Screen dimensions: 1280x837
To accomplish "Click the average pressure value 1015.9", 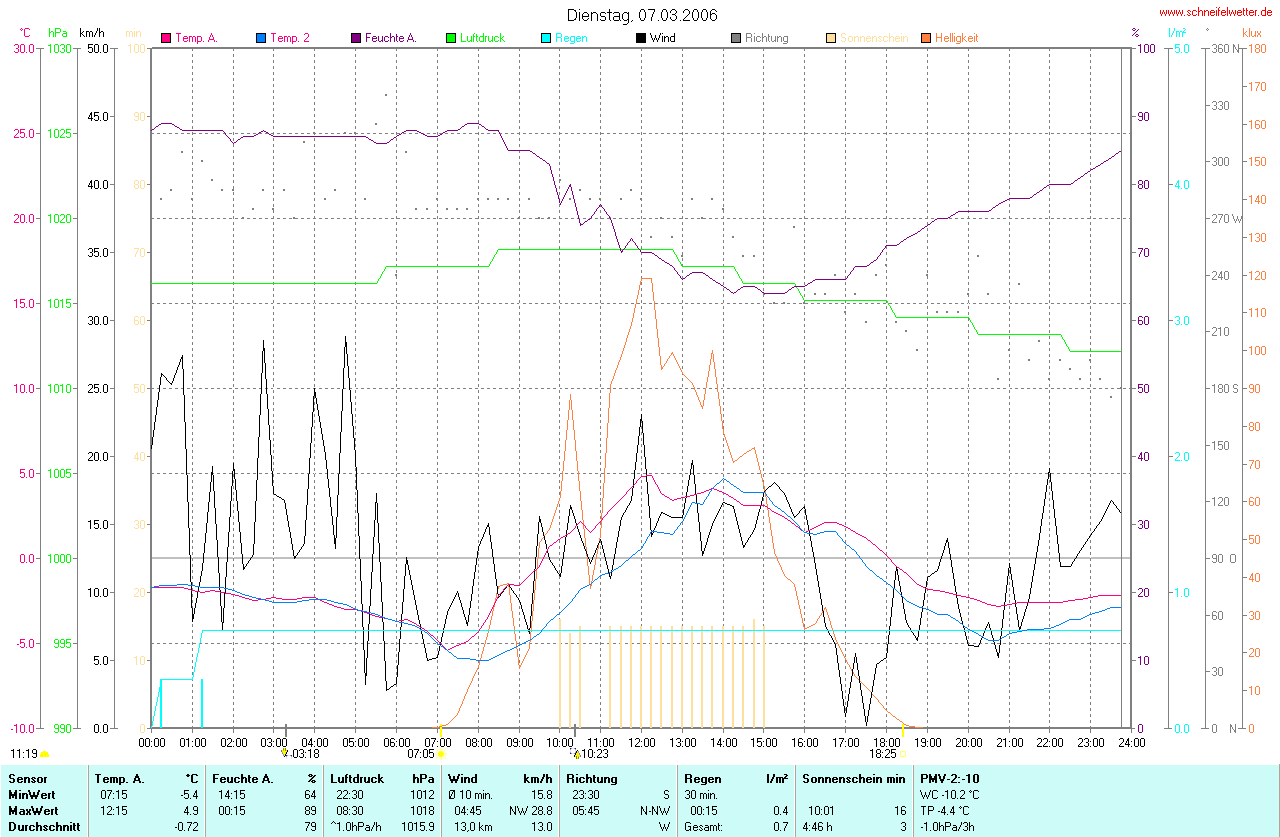I will point(418,827).
